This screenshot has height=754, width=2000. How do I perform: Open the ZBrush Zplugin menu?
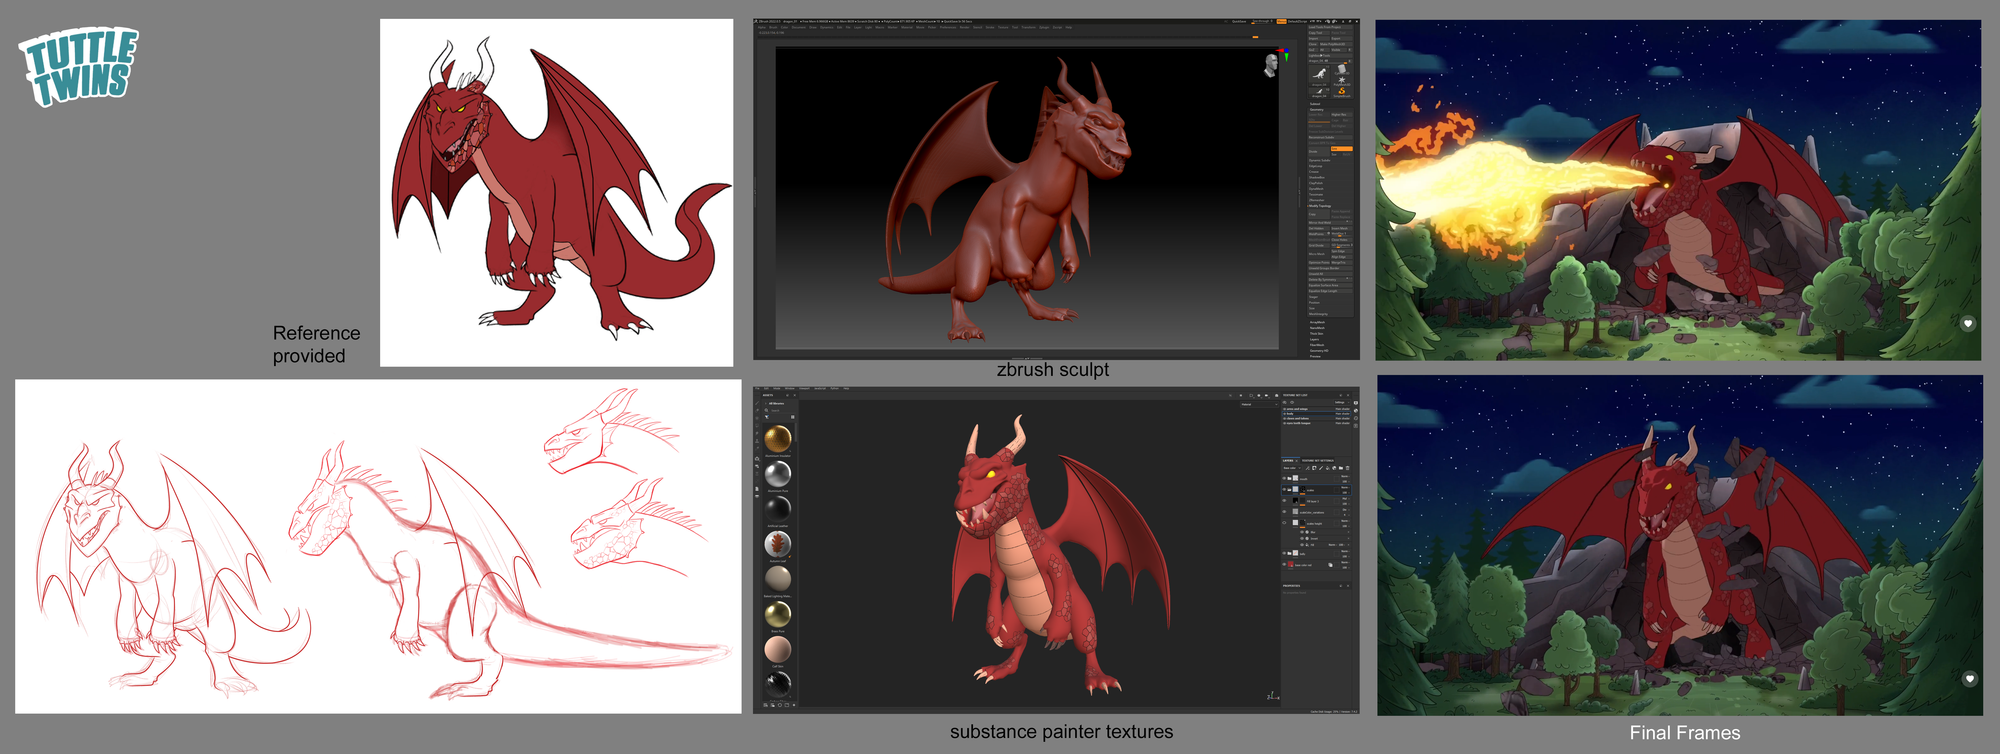[1044, 27]
